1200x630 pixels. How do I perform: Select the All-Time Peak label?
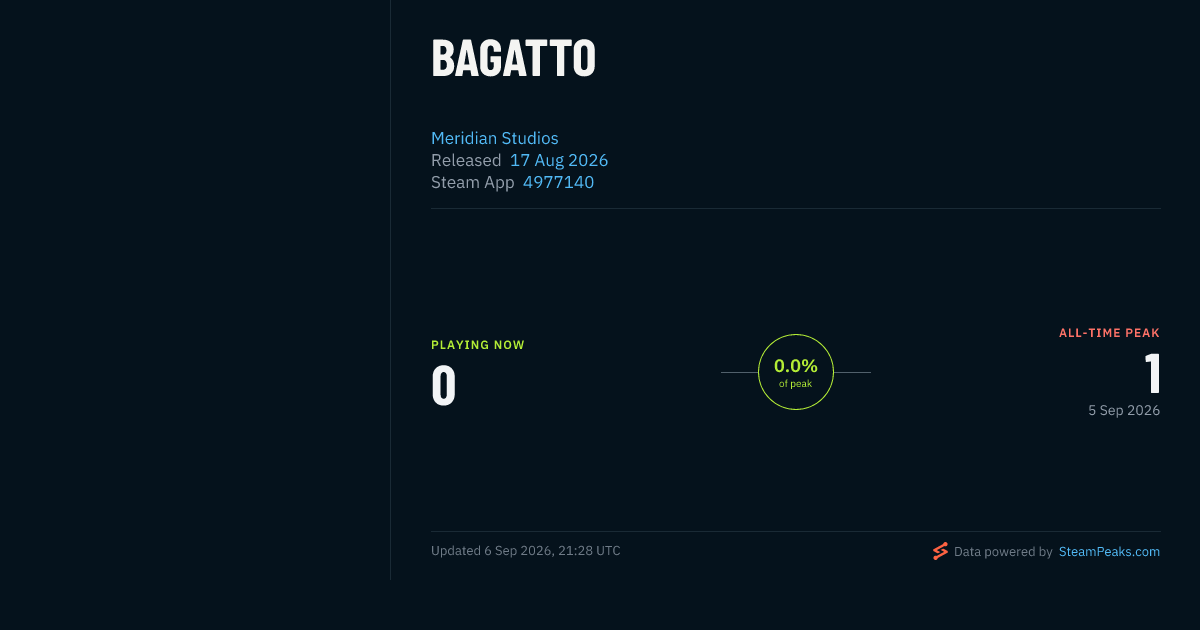click(1109, 333)
